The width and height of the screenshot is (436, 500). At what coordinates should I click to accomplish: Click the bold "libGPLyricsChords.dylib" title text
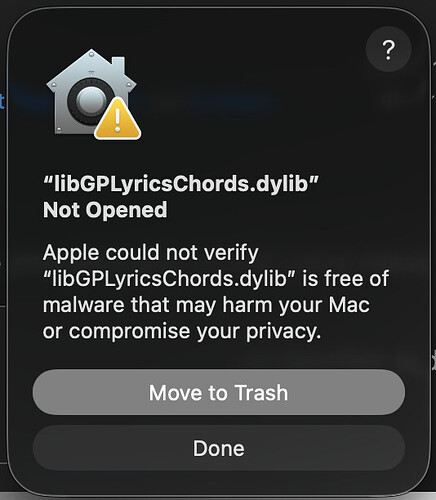(181, 183)
